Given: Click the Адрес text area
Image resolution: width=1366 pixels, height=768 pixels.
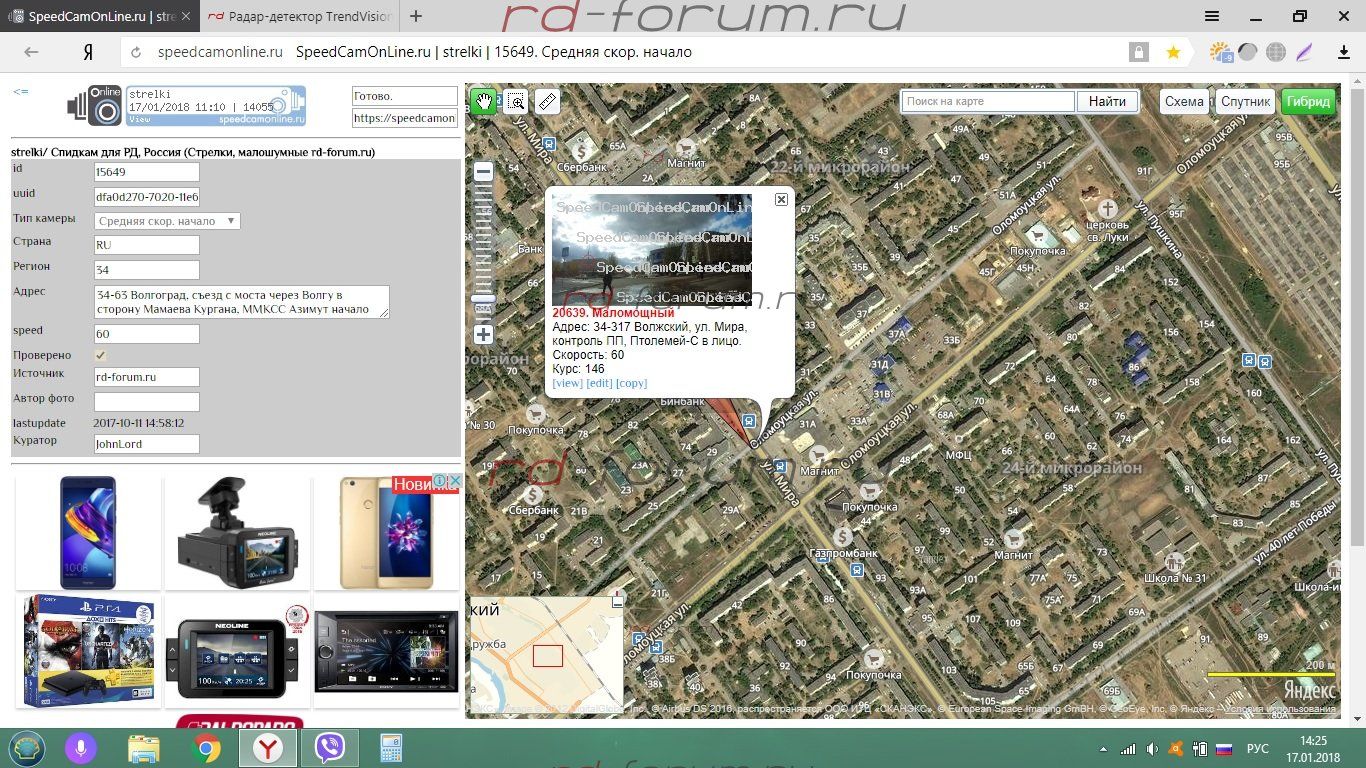Looking at the screenshot, I should pos(241,302).
